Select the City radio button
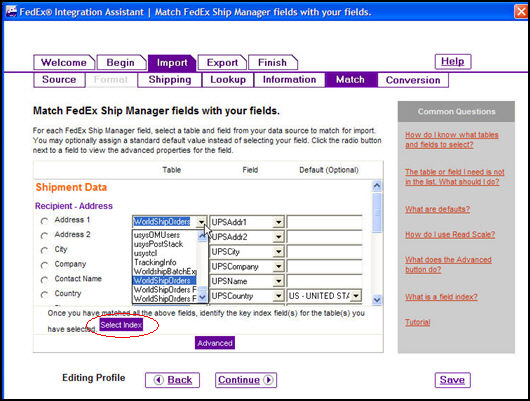 pyautogui.click(x=44, y=251)
